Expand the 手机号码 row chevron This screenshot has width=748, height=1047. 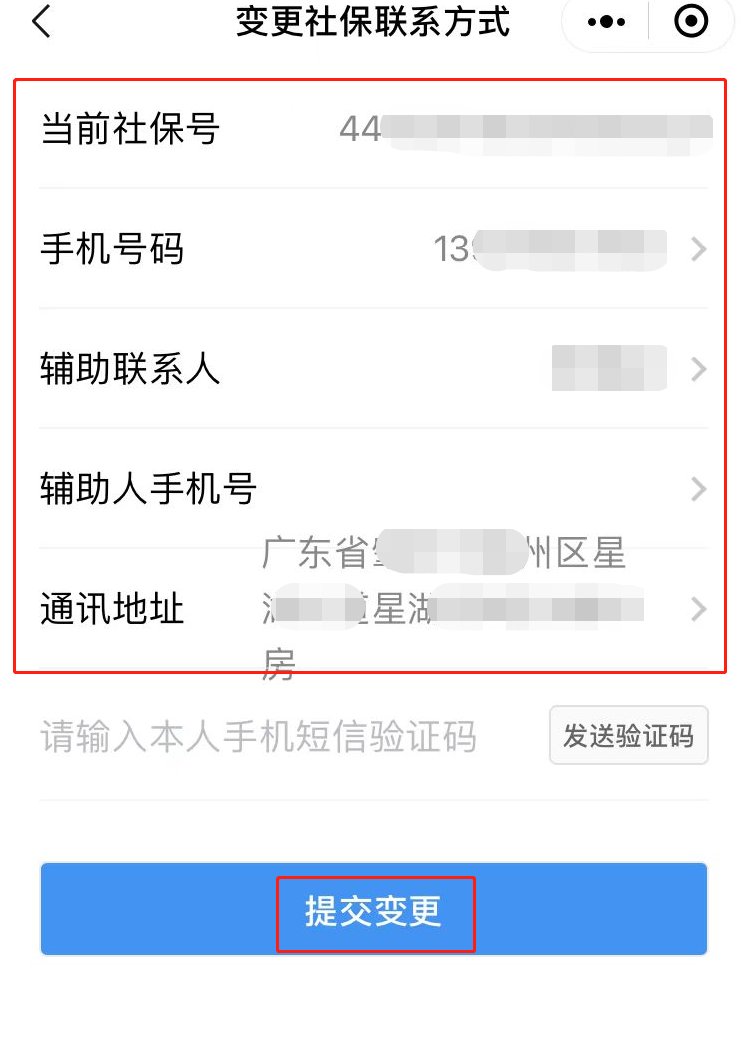click(699, 249)
